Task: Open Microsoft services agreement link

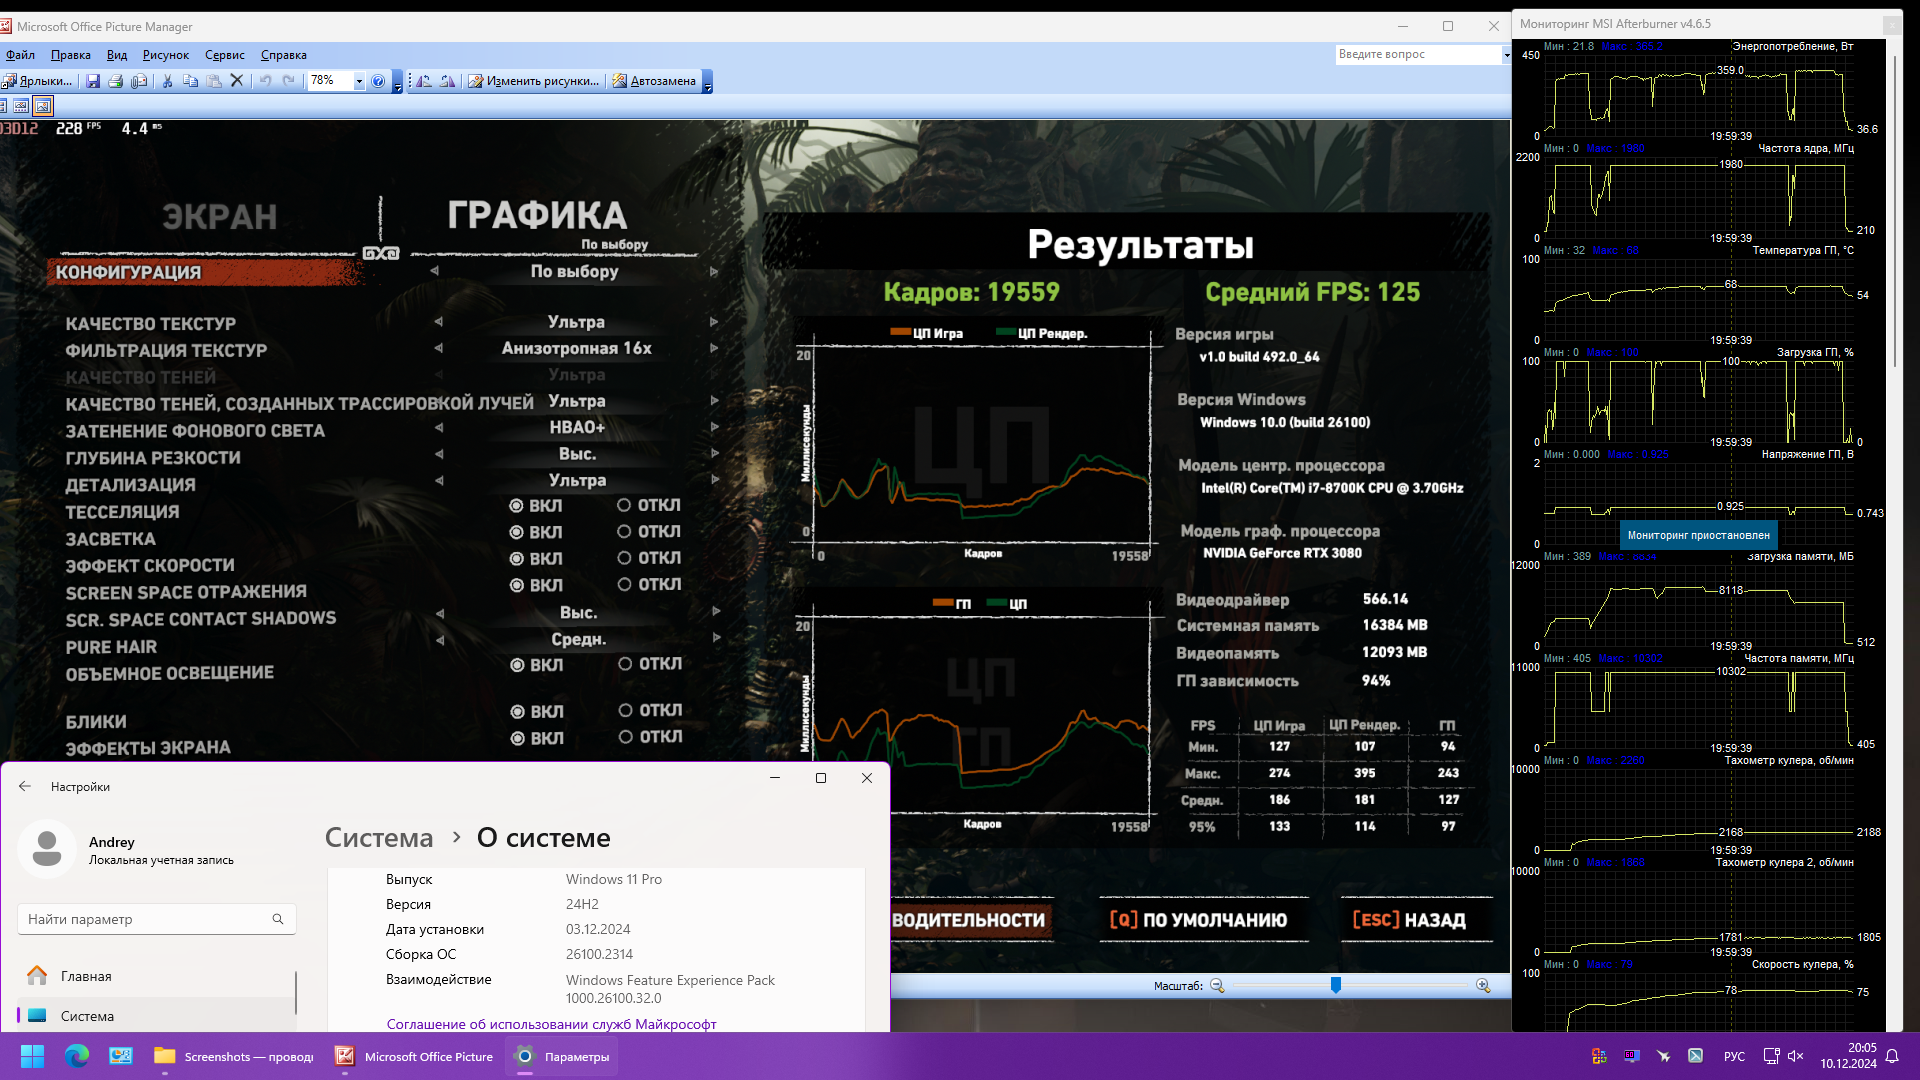Action: coord(551,1024)
